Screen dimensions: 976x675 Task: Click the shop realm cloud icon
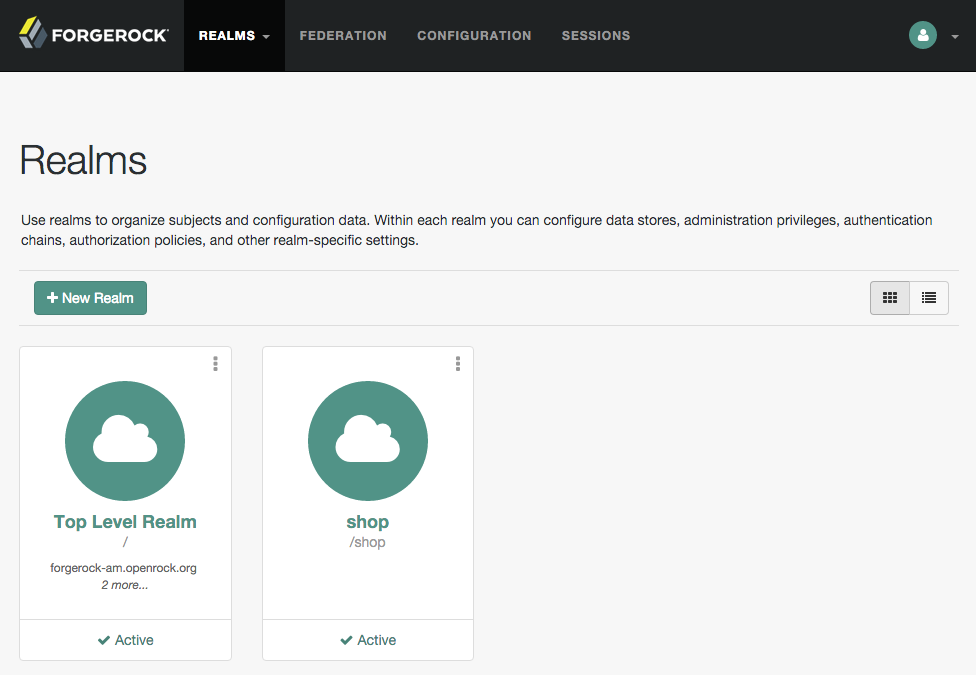pos(368,440)
